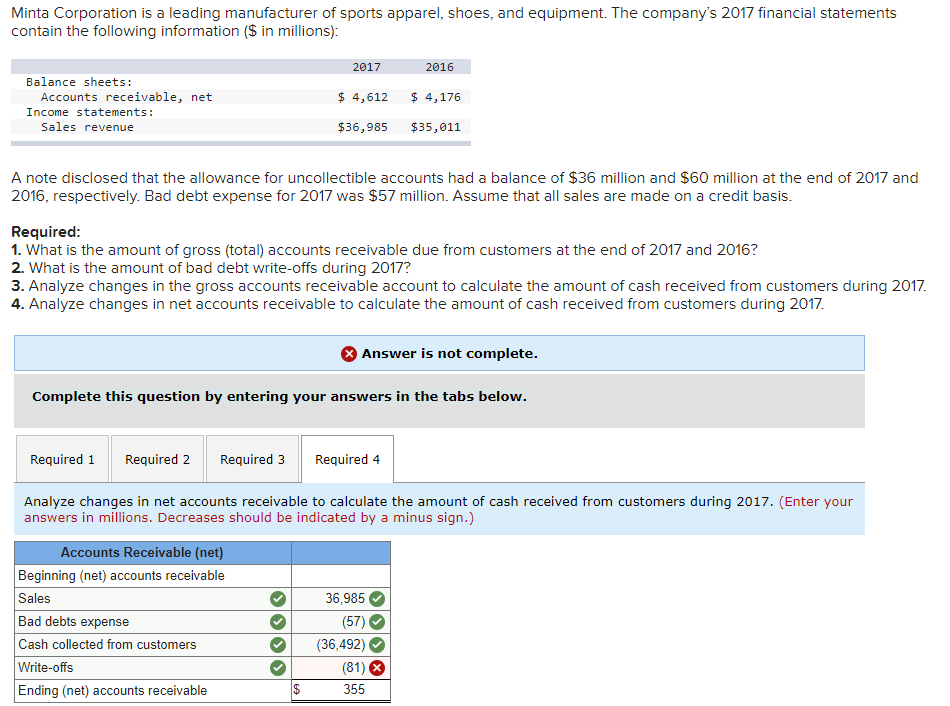Click the Write-offs amount field showing (81)
950x706 pixels.
pos(340,668)
